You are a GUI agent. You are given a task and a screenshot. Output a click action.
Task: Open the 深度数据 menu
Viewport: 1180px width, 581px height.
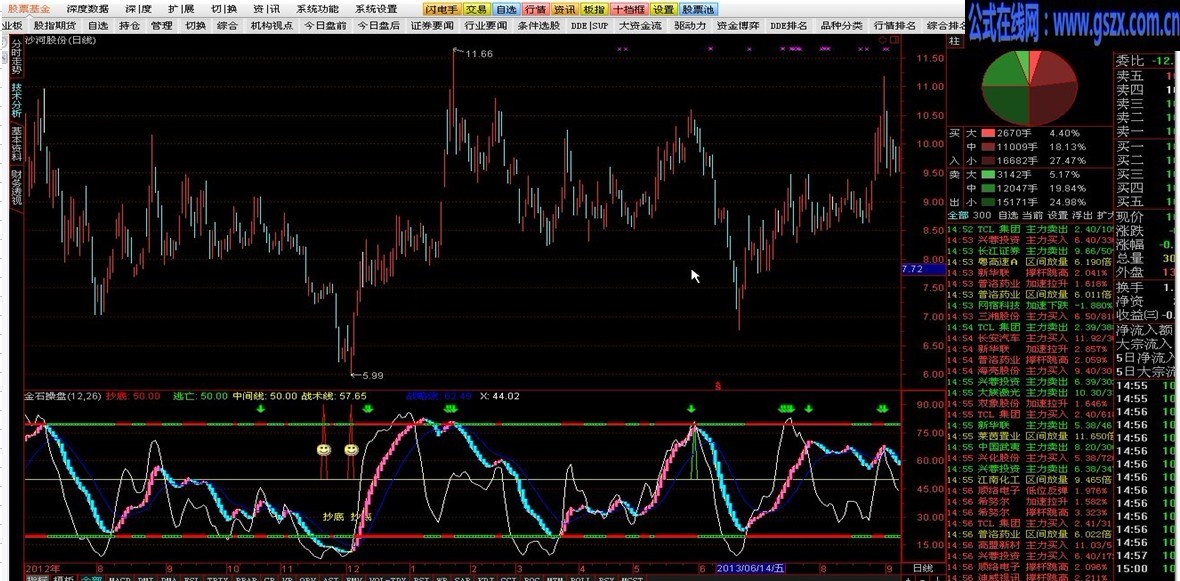[x=87, y=9]
